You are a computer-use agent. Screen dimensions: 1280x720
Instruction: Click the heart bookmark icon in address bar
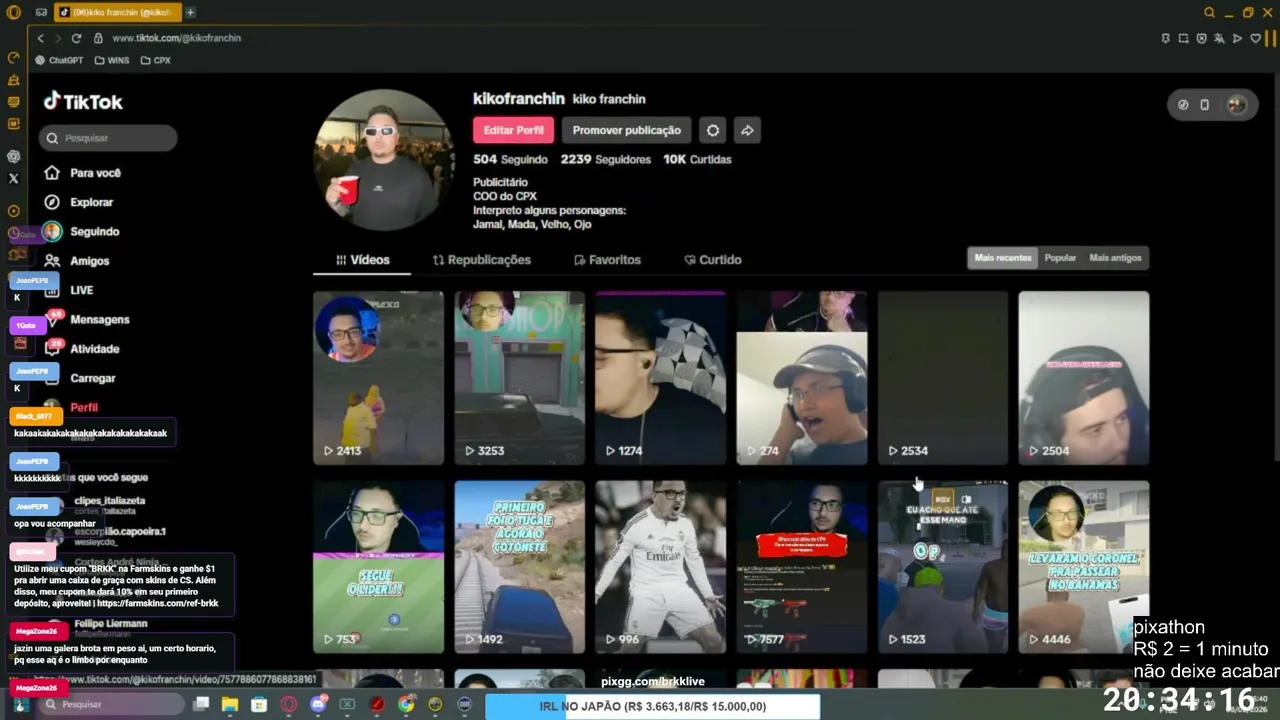1255,38
